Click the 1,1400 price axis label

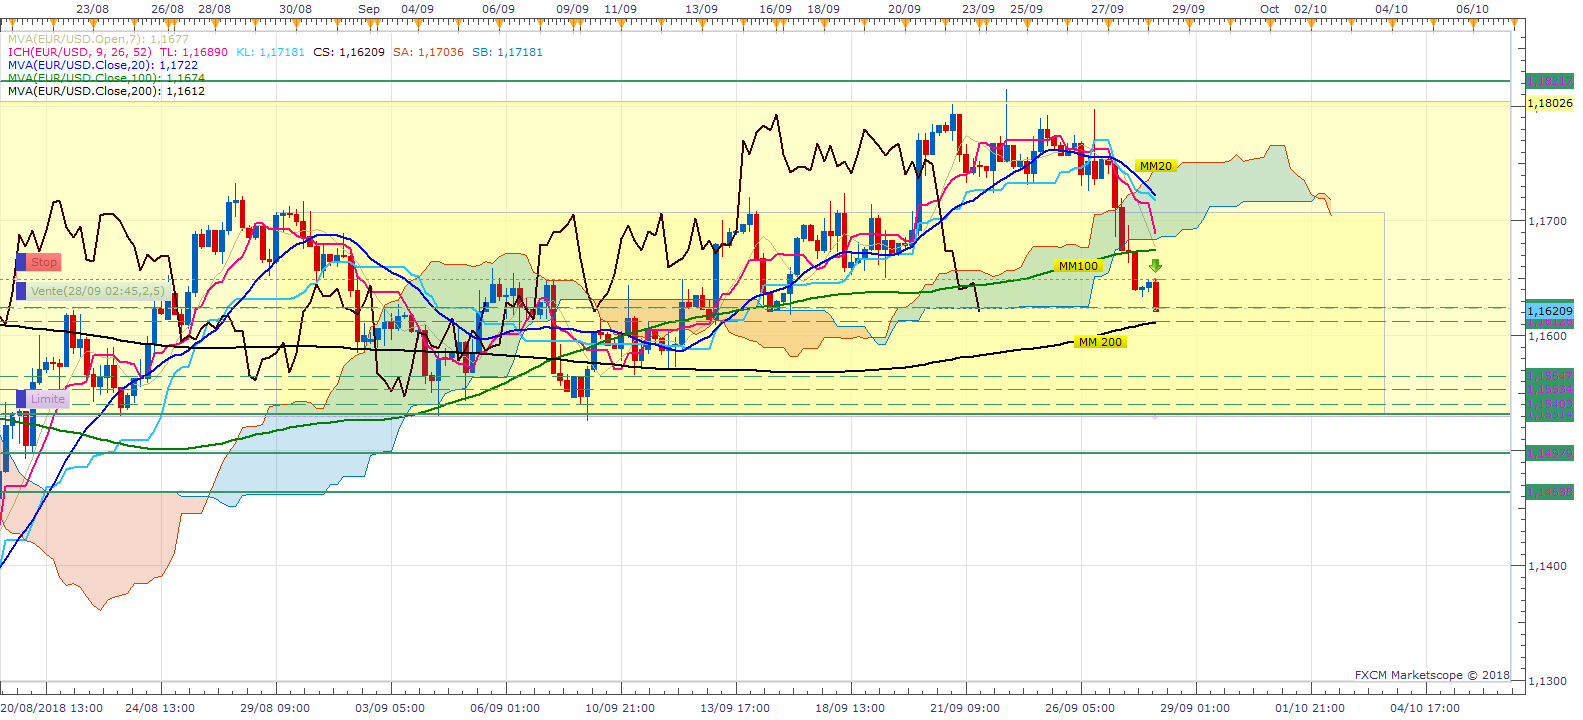click(x=1547, y=566)
